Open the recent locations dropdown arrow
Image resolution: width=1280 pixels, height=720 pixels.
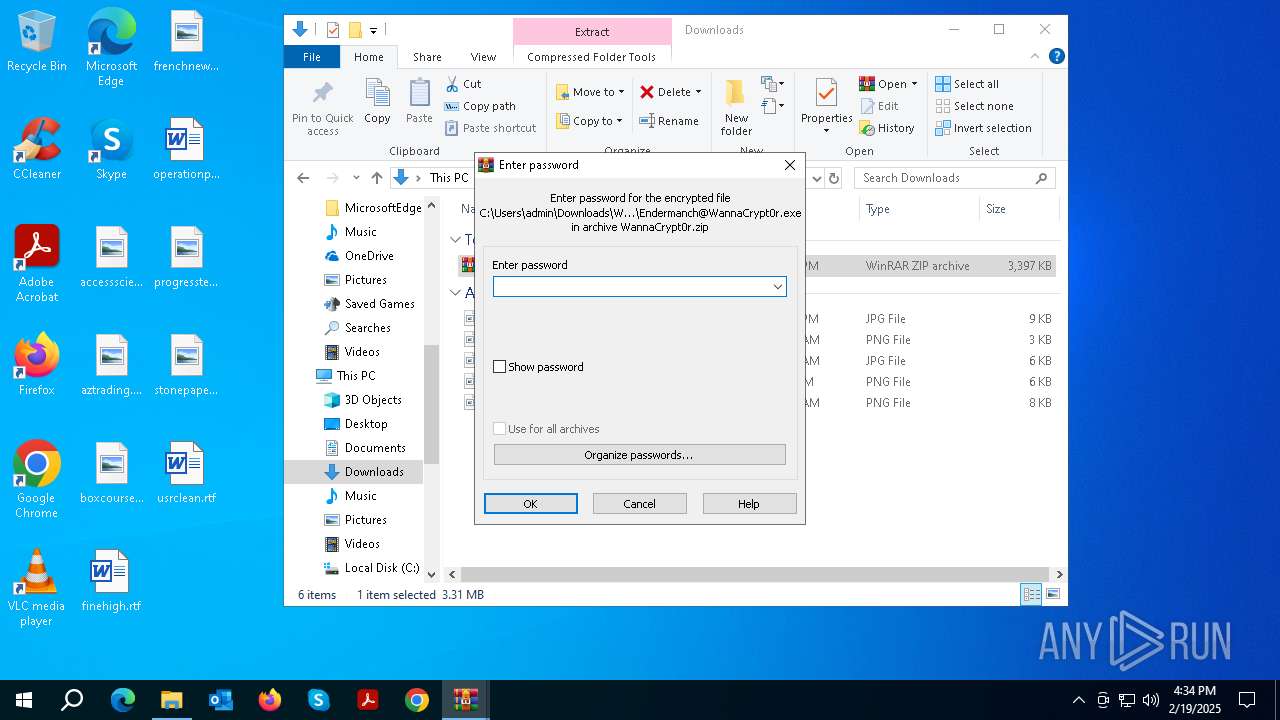click(x=355, y=178)
